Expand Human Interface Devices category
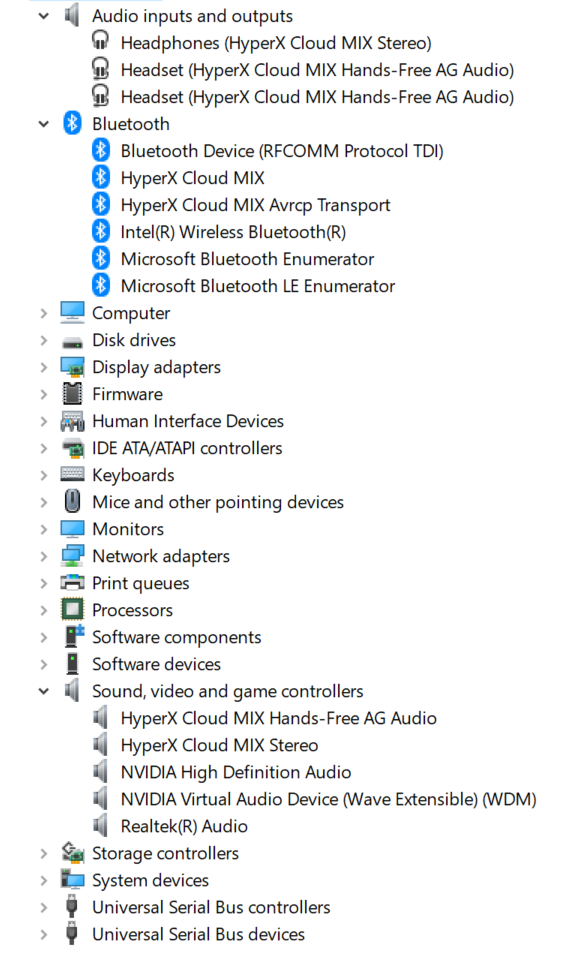 43,421
